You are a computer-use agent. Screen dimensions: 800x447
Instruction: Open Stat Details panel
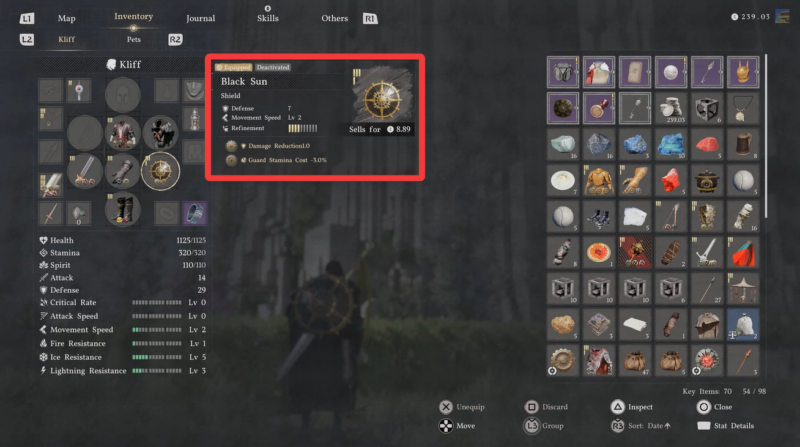(726, 426)
